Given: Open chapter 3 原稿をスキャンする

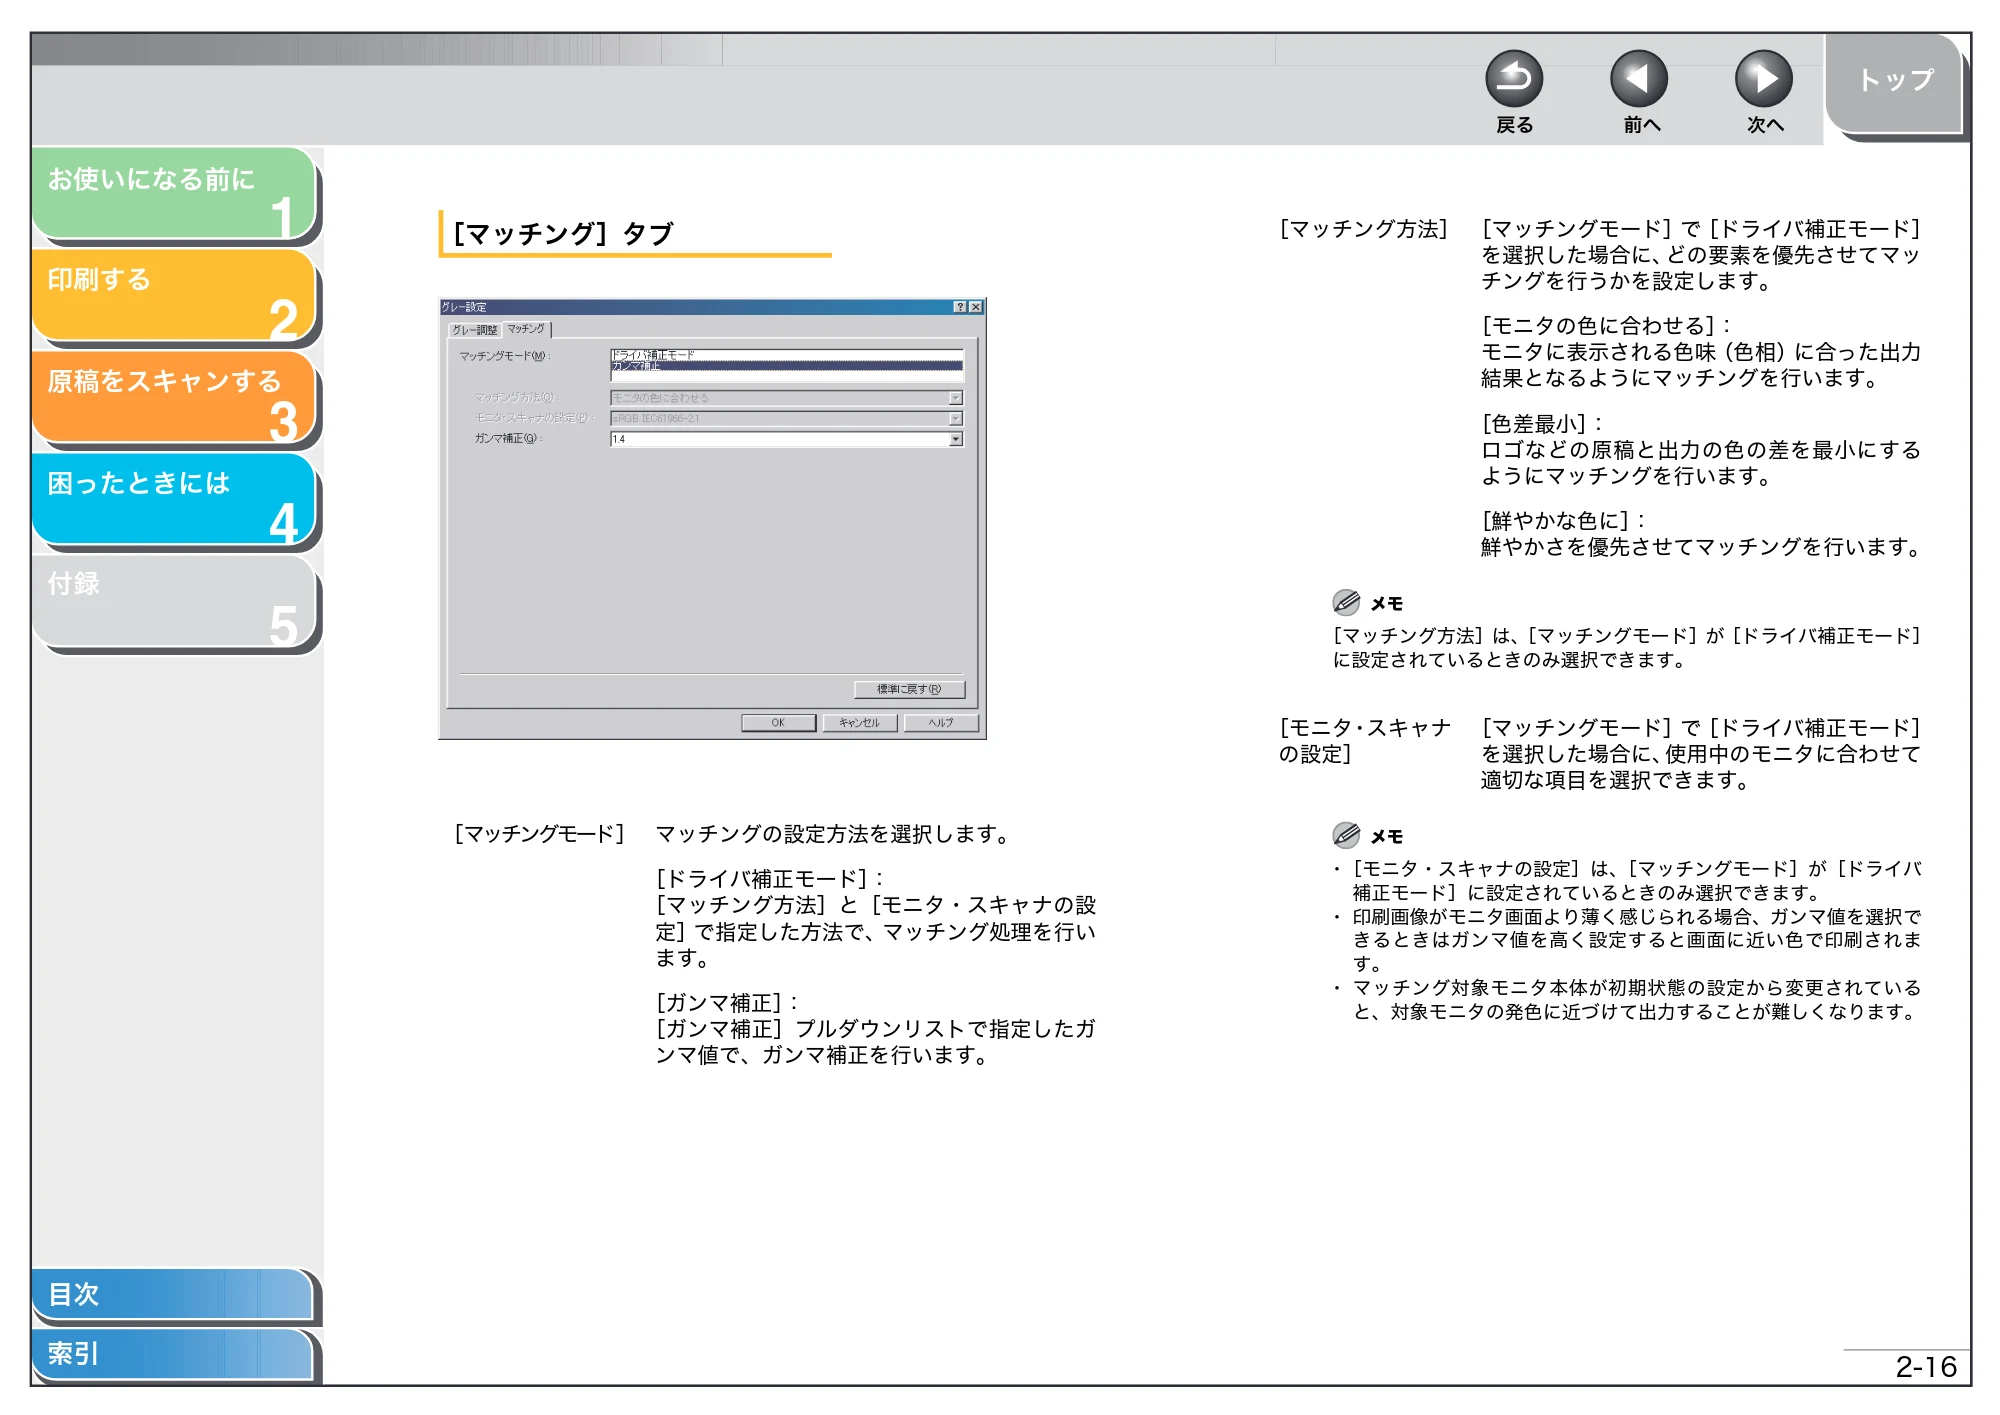Looking at the screenshot, I should click(174, 398).
